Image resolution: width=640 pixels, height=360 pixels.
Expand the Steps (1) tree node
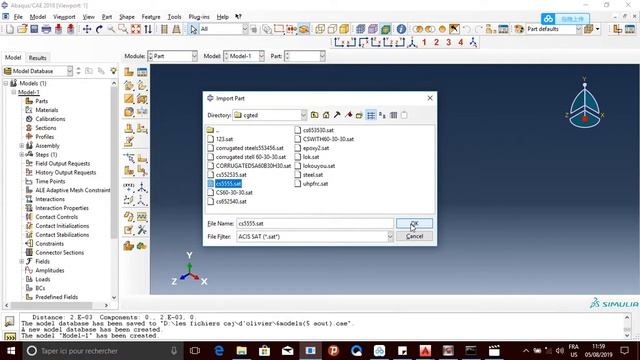[x=22, y=155]
